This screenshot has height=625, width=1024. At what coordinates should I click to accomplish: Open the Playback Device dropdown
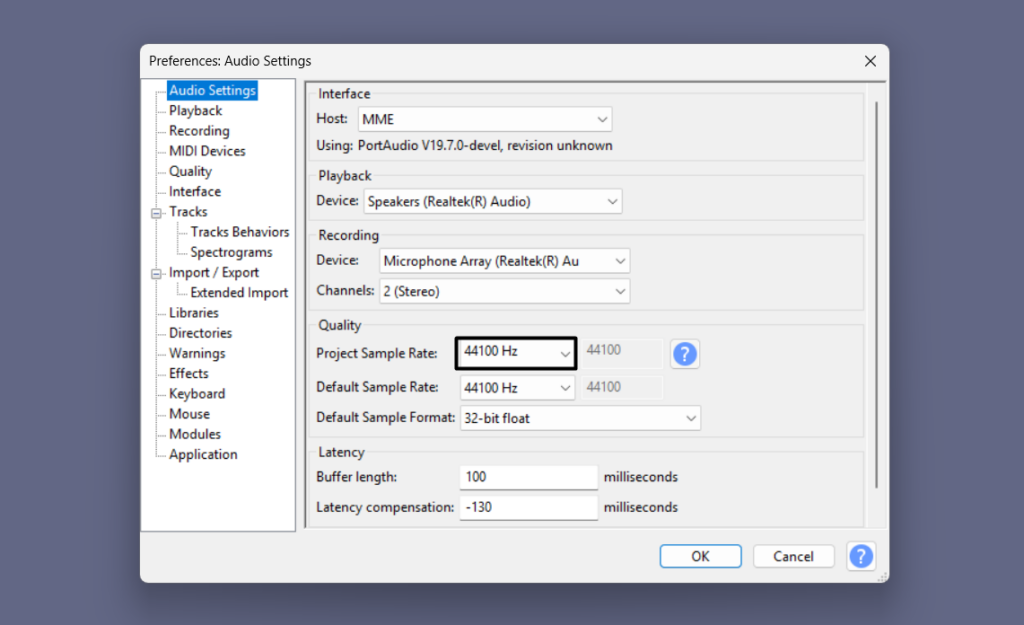pyautogui.click(x=493, y=202)
